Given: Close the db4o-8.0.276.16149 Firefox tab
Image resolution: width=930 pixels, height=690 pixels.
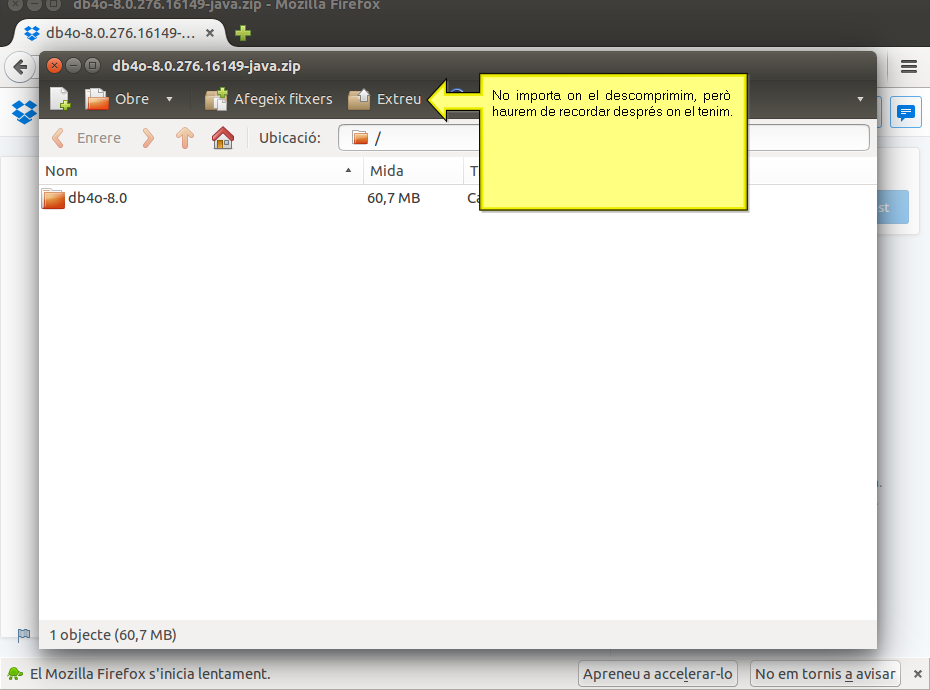Looking at the screenshot, I should (x=209, y=33).
